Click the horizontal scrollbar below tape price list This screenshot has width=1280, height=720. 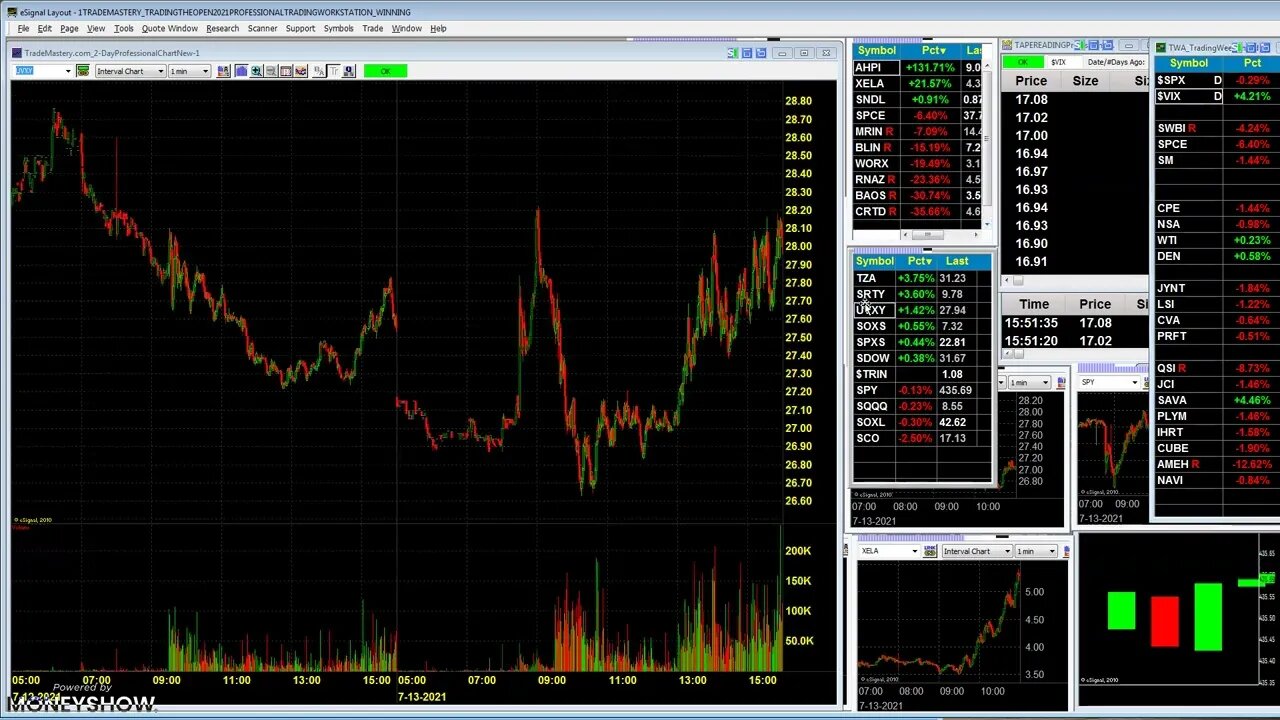pyautogui.click(x=1075, y=281)
